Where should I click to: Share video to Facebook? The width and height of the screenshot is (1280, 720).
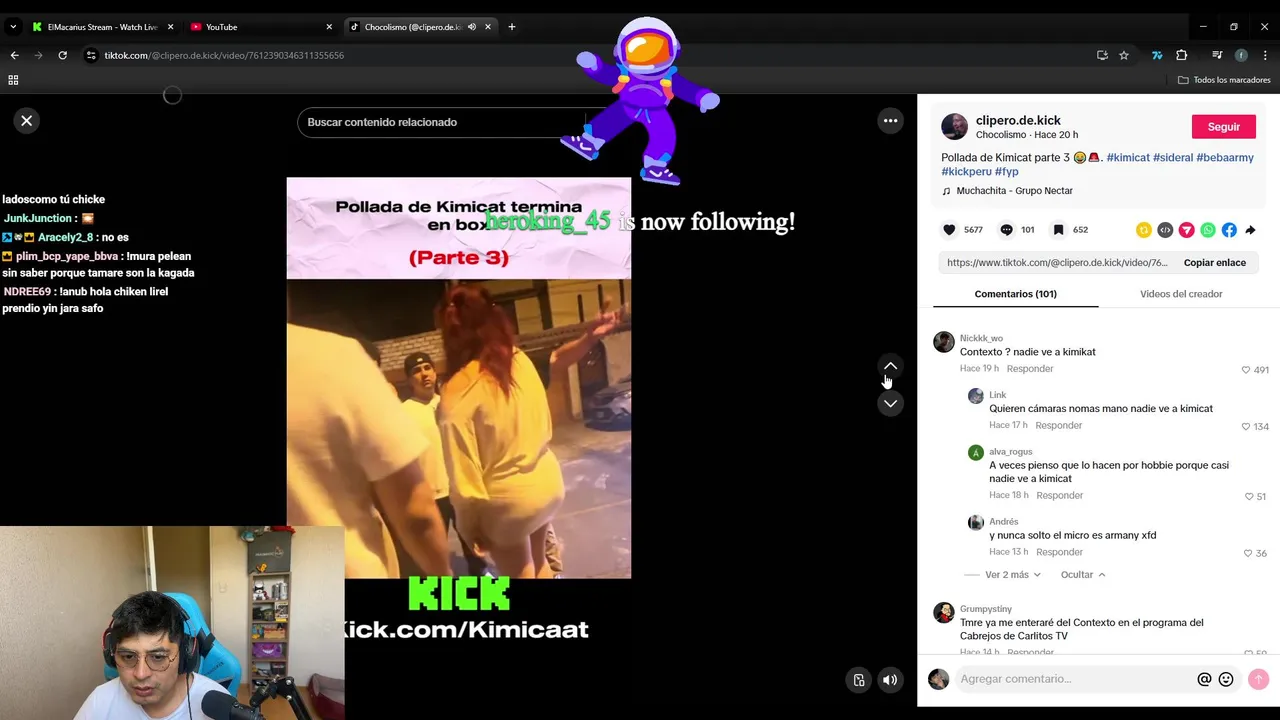[1229, 230]
